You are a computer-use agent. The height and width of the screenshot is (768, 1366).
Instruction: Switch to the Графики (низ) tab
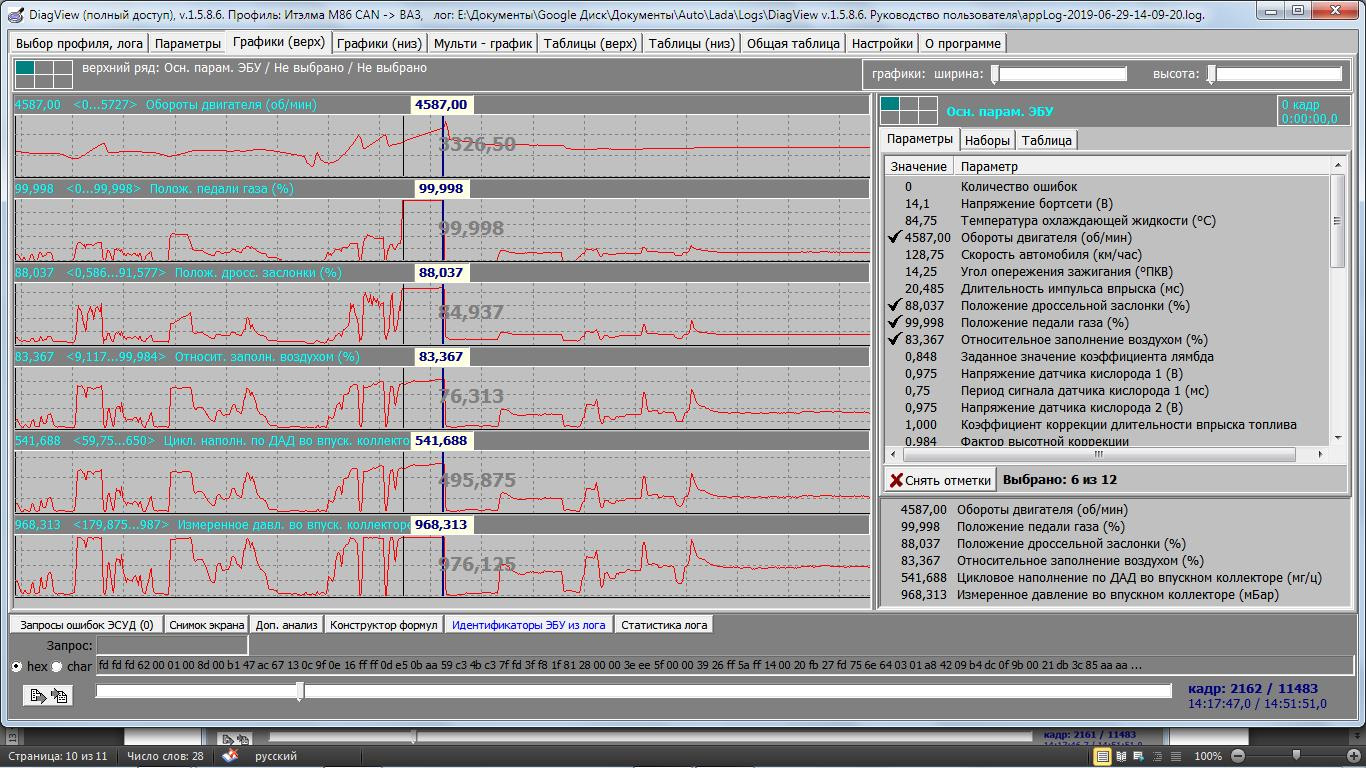coord(379,44)
